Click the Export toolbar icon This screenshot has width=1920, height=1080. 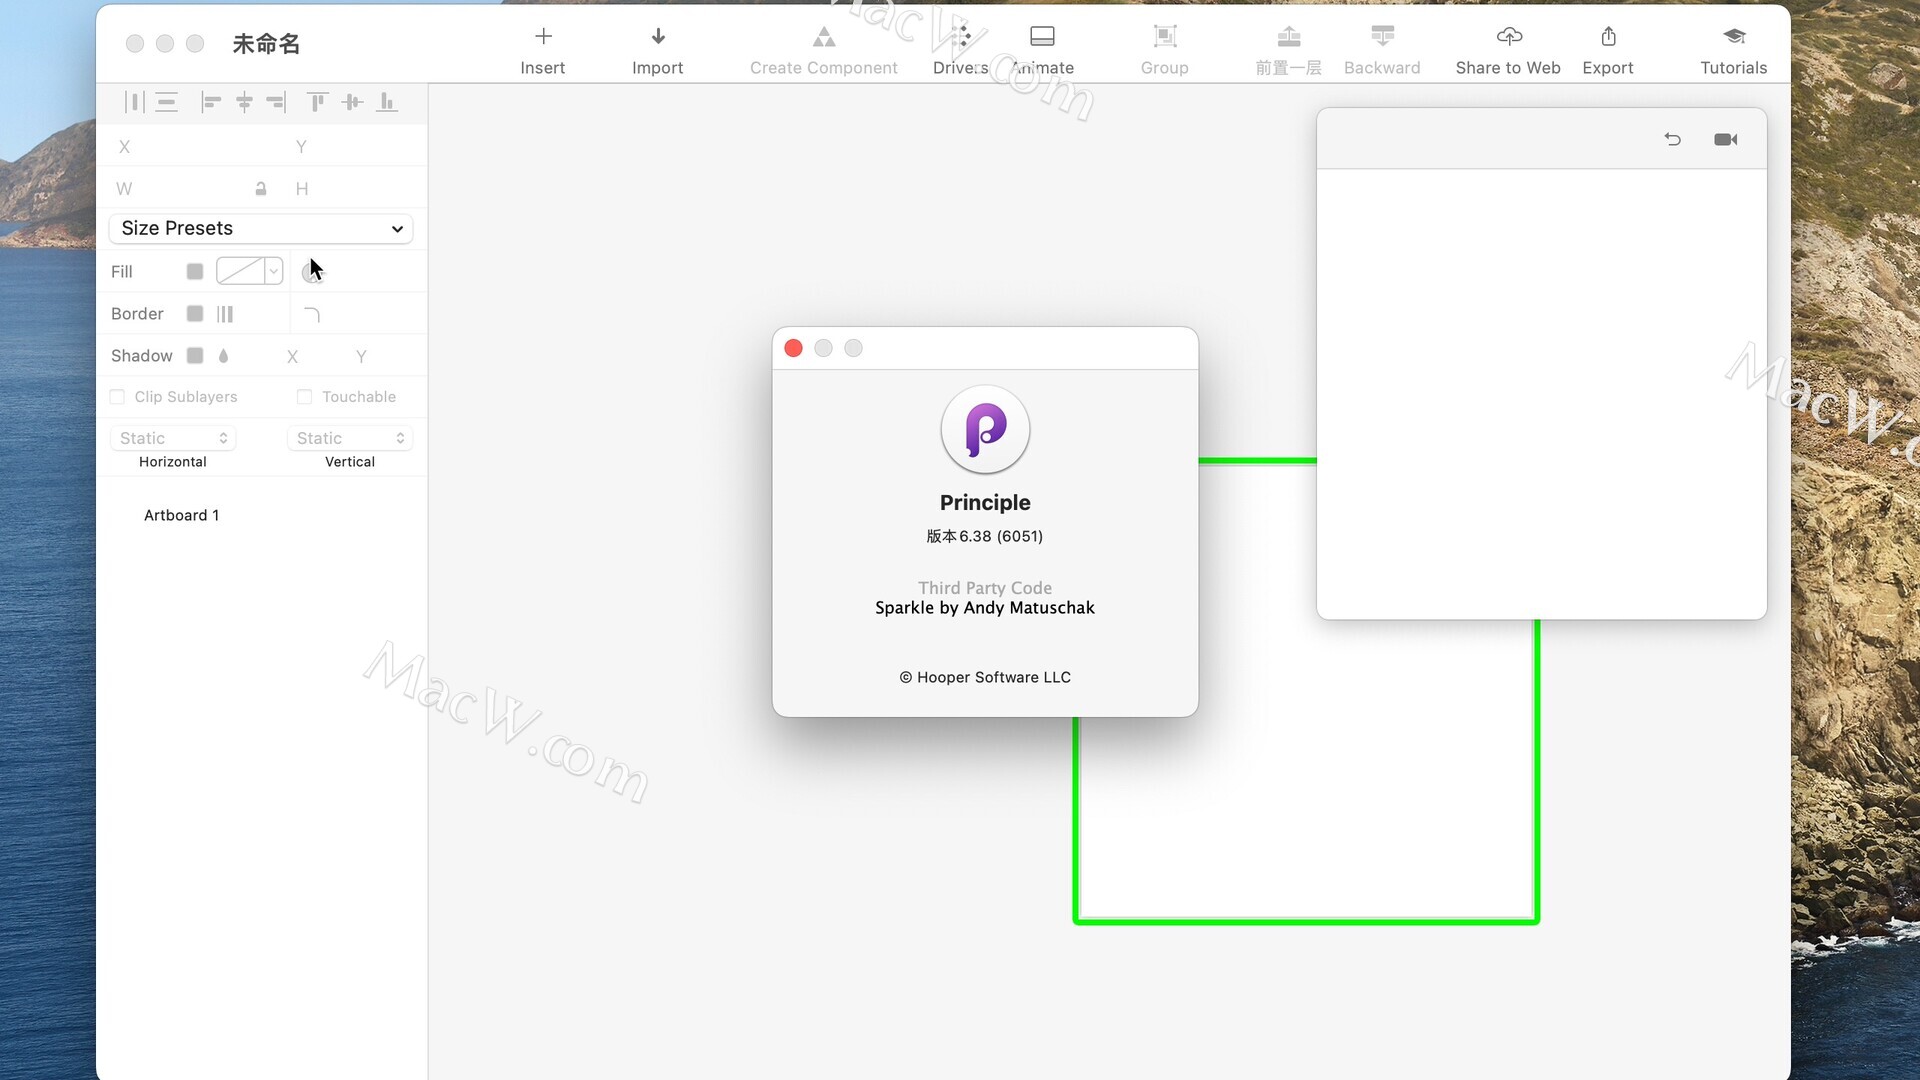1608,37
